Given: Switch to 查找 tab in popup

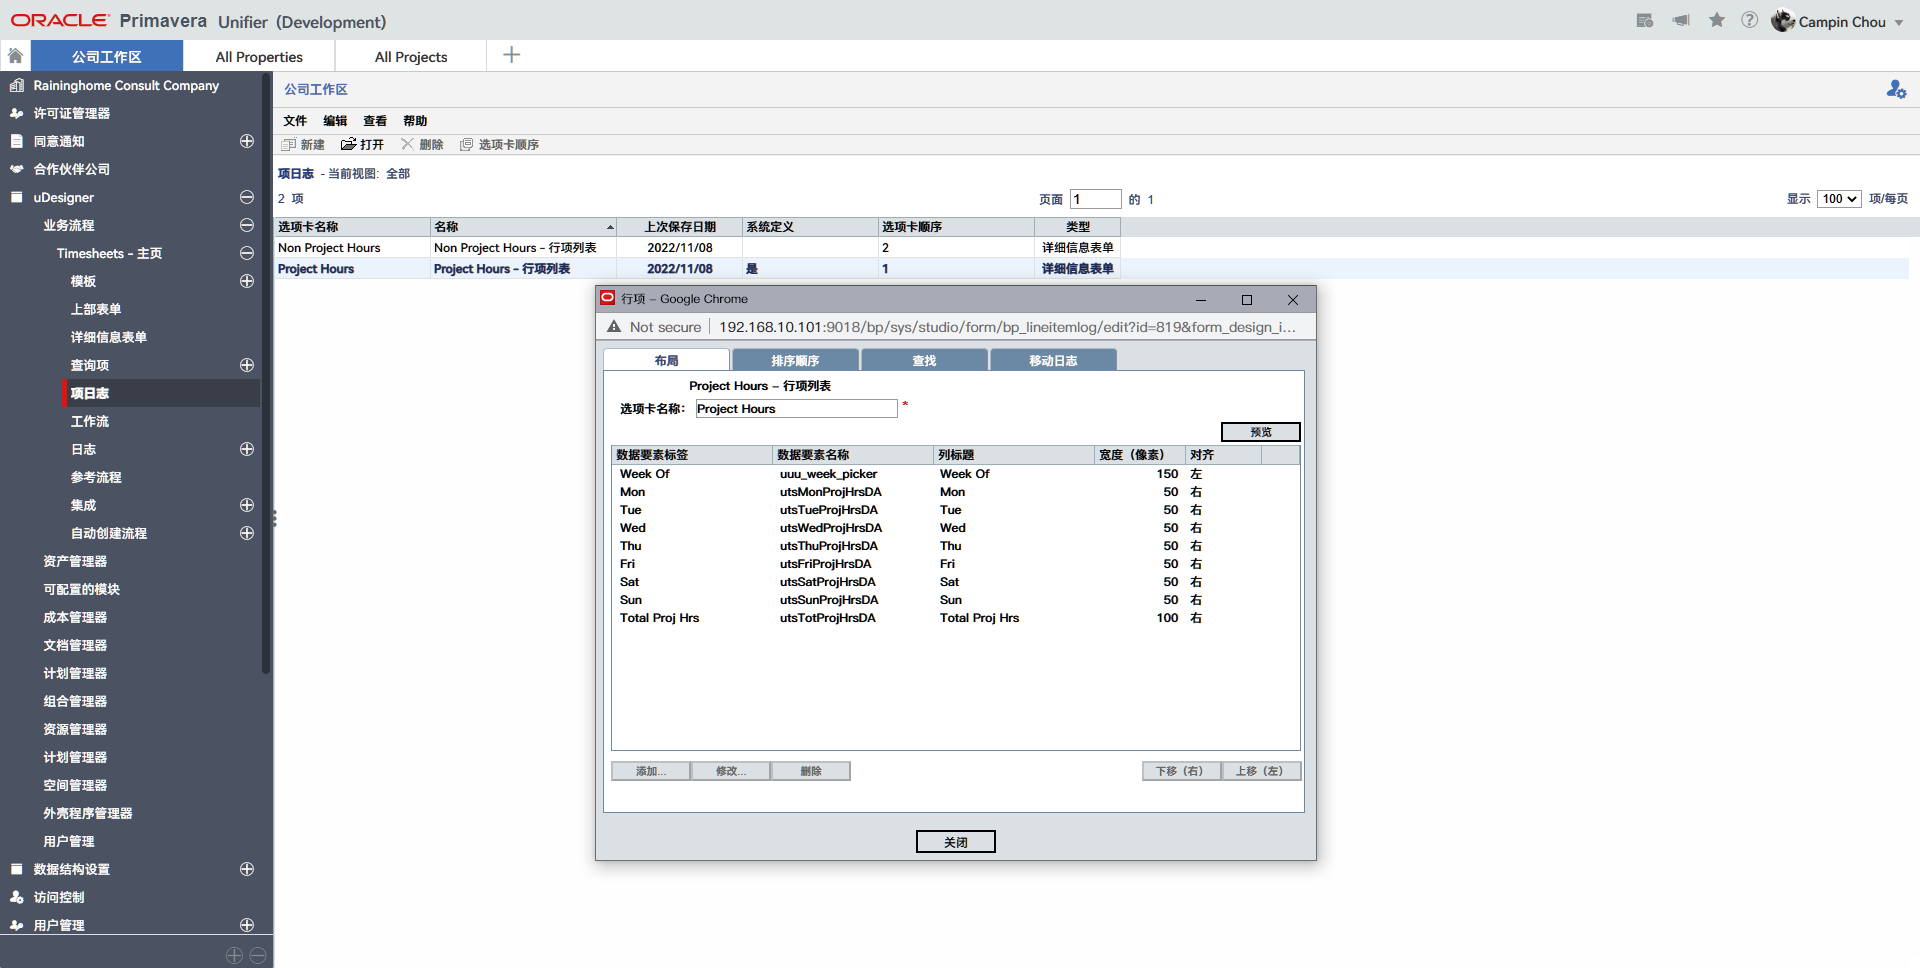Looking at the screenshot, I should pos(924,360).
